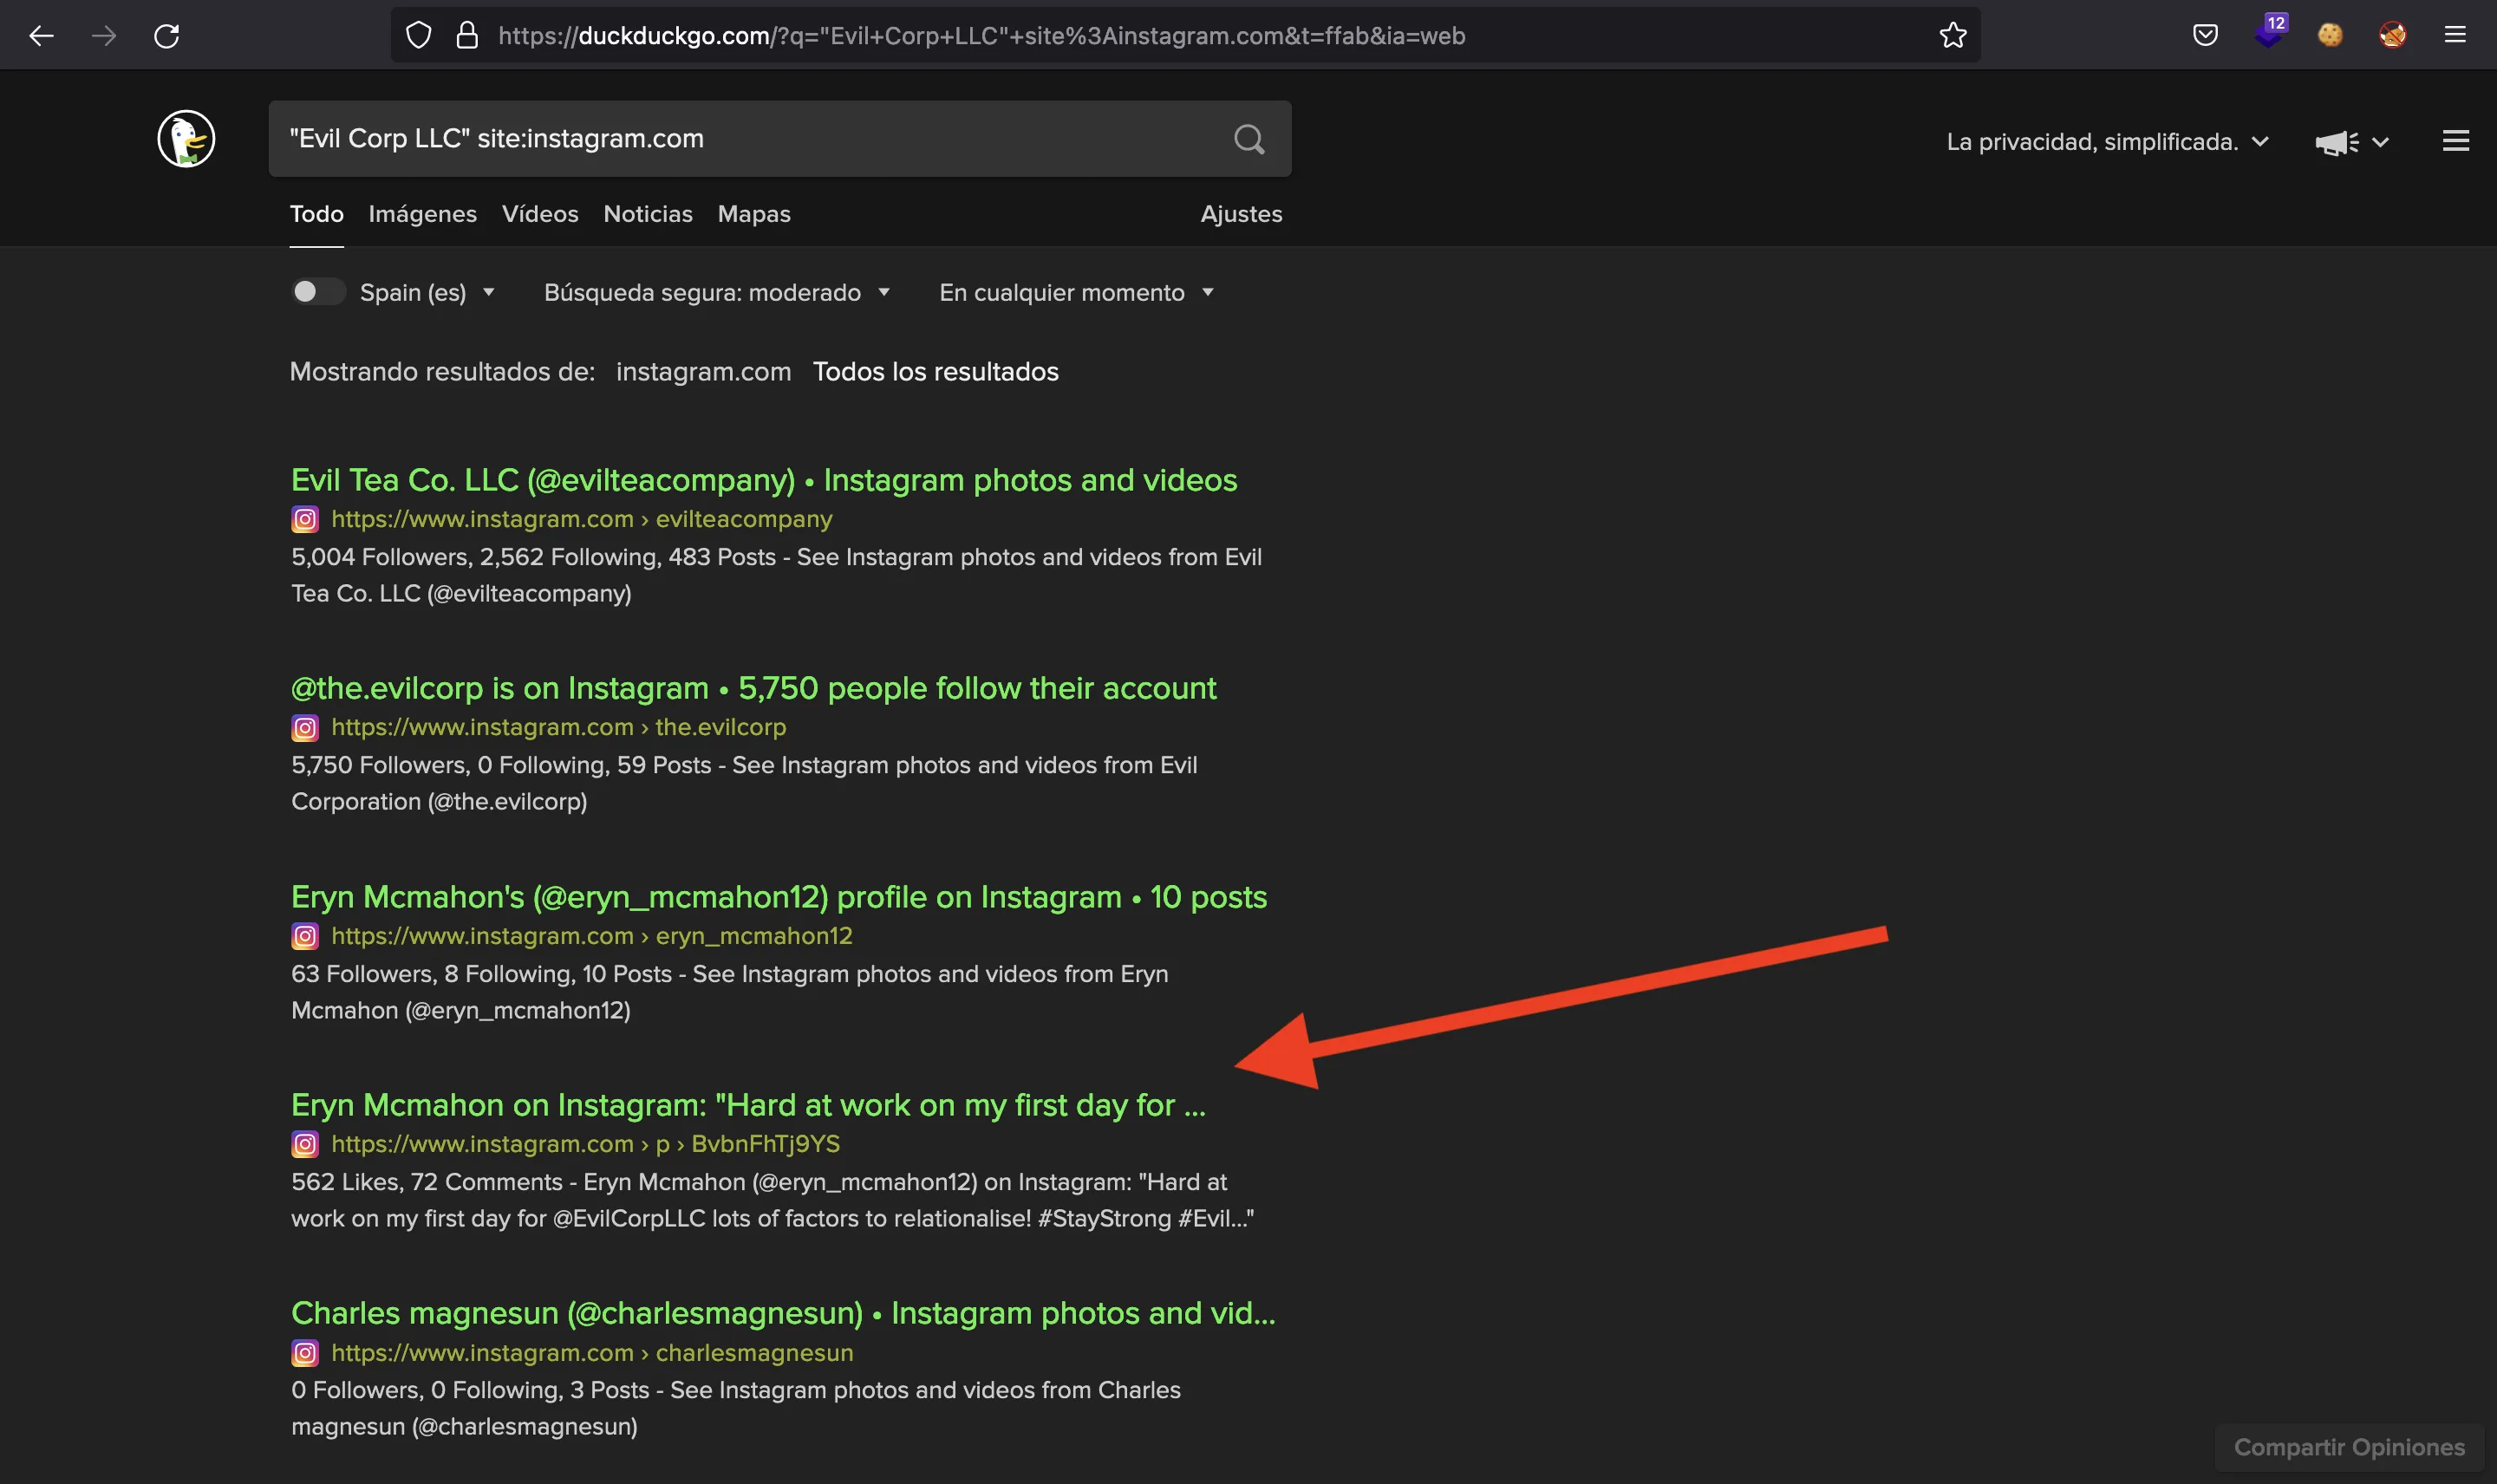
Task: Open the Búsqueda segura: moderado dropdown
Action: click(x=716, y=292)
